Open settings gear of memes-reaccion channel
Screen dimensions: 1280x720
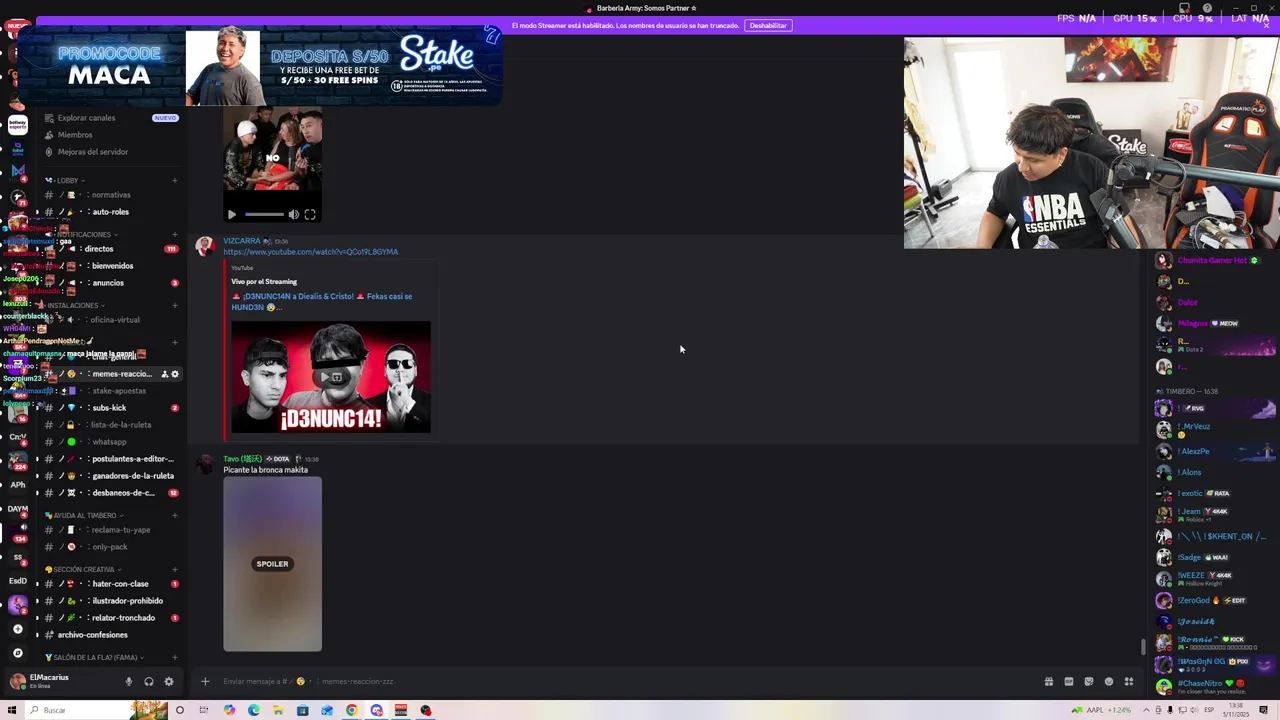(175, 374)
